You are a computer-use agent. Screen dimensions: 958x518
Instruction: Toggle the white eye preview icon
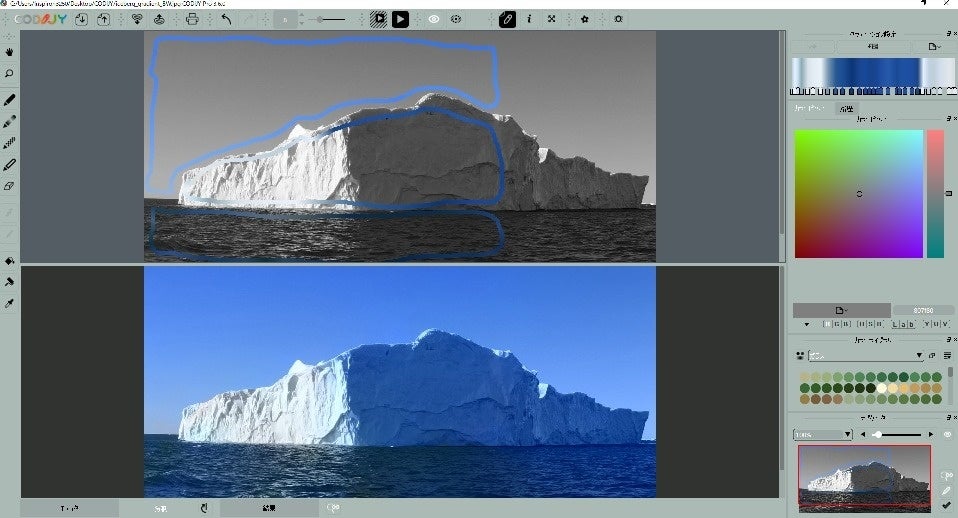pos(434,20)
